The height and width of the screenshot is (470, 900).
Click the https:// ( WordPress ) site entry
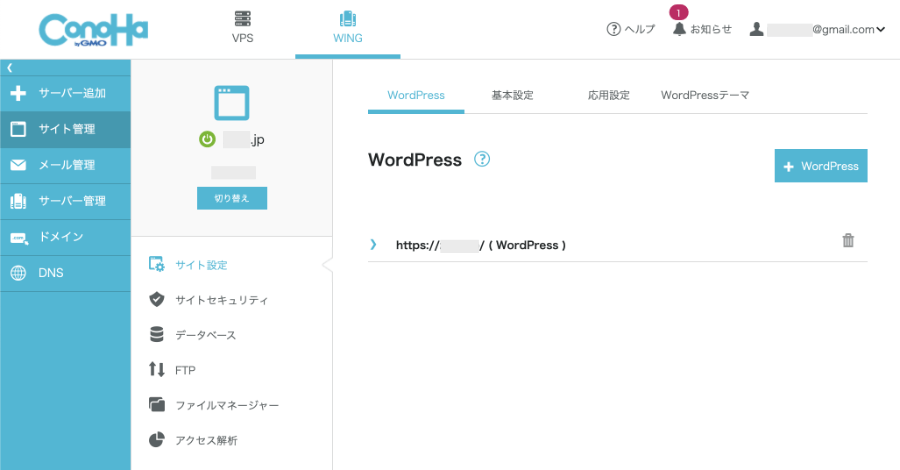click(x=481, y=245)
